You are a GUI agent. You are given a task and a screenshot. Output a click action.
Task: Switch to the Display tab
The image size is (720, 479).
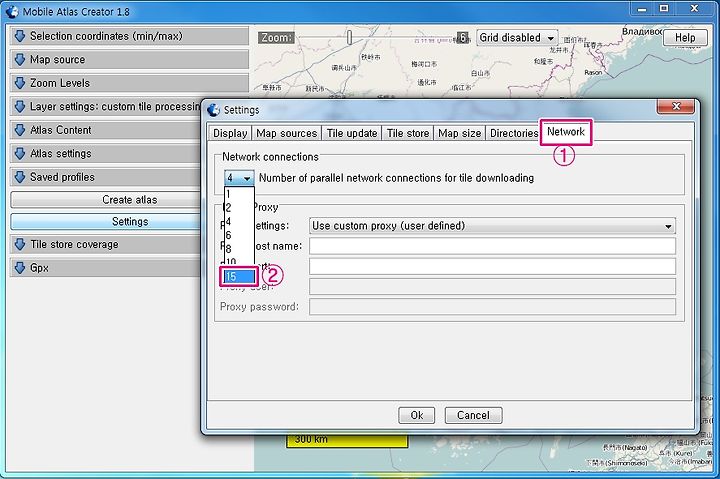(230, 133)
